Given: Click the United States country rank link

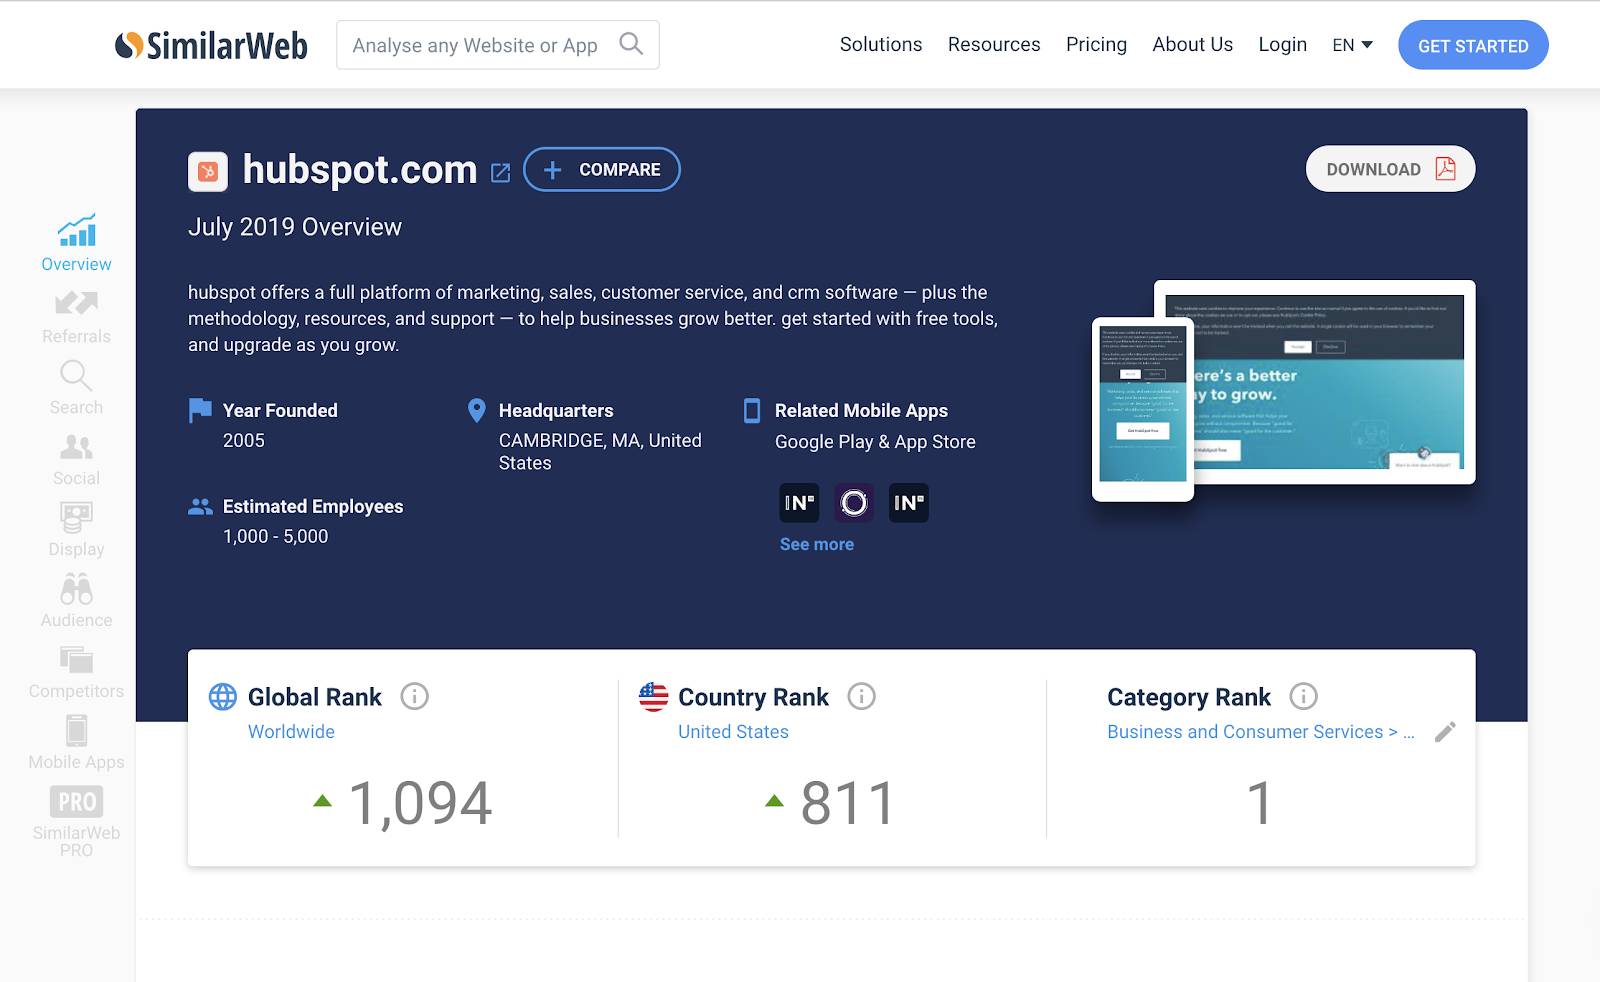Looking at the screenshot, I should tap(733, 731).
